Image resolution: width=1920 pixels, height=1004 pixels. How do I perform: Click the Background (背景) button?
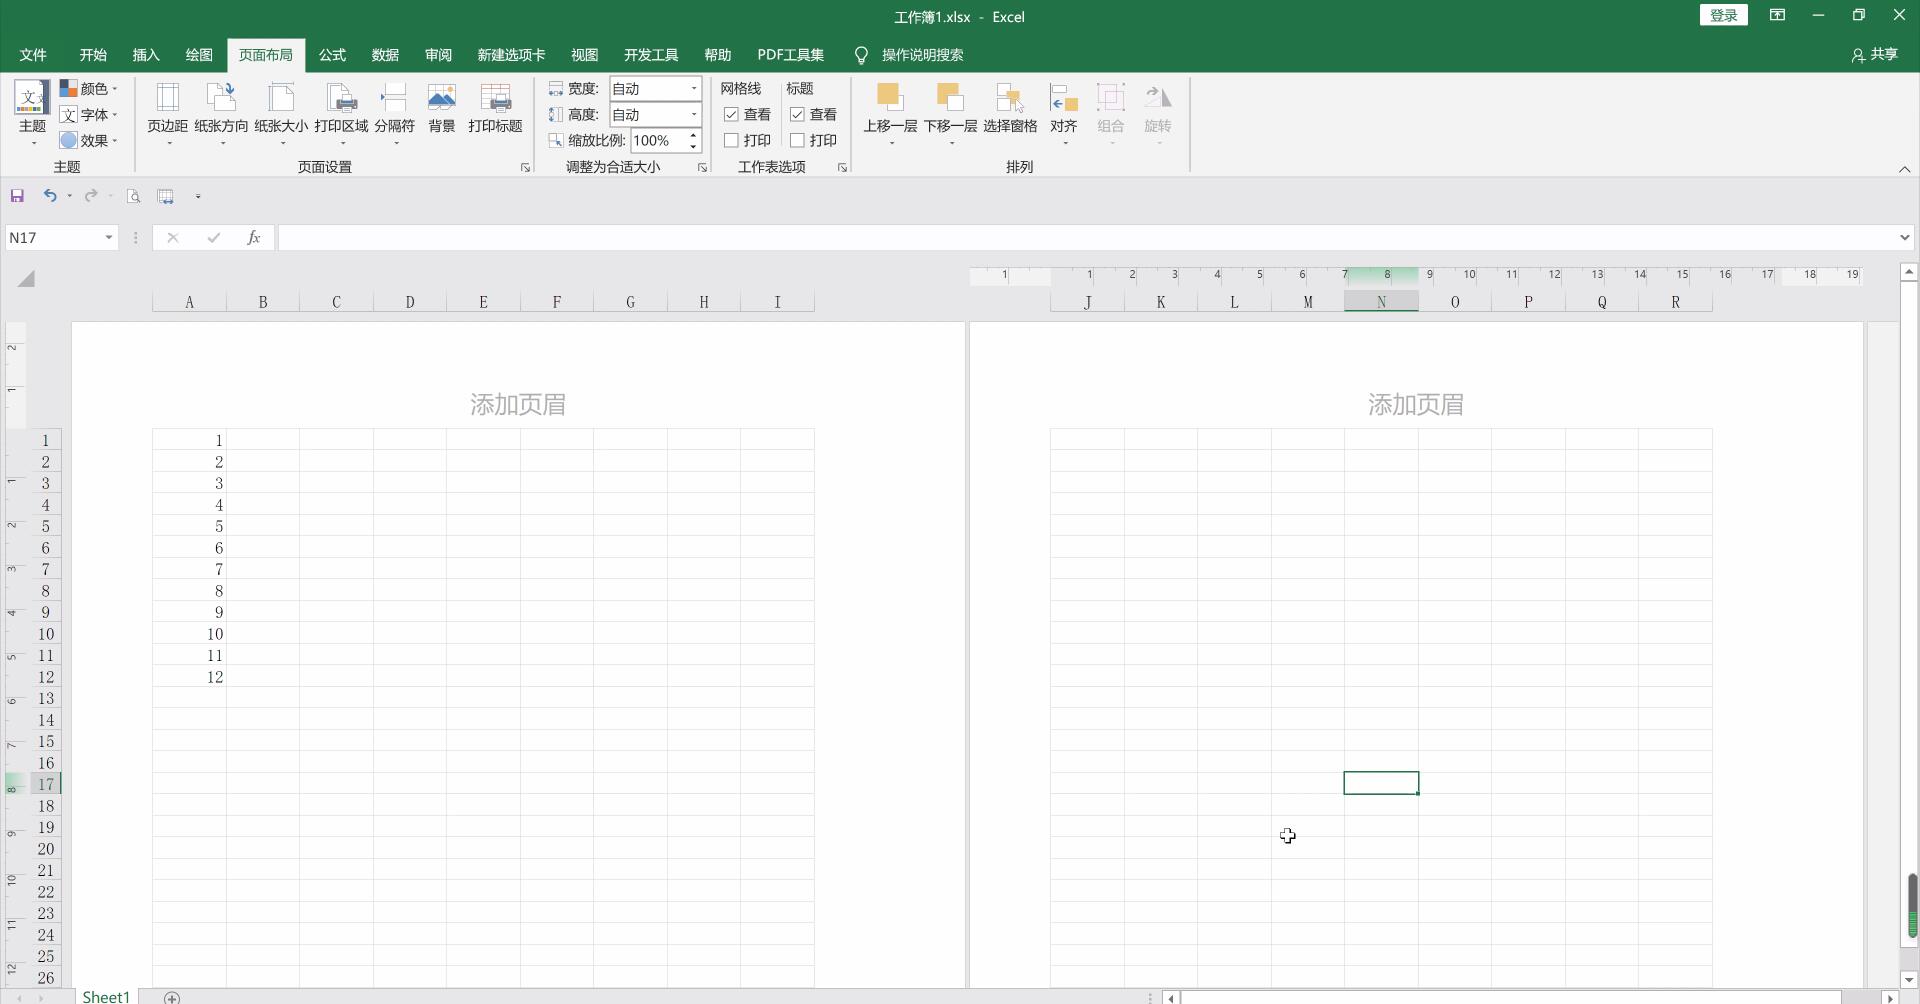[441, 108]
